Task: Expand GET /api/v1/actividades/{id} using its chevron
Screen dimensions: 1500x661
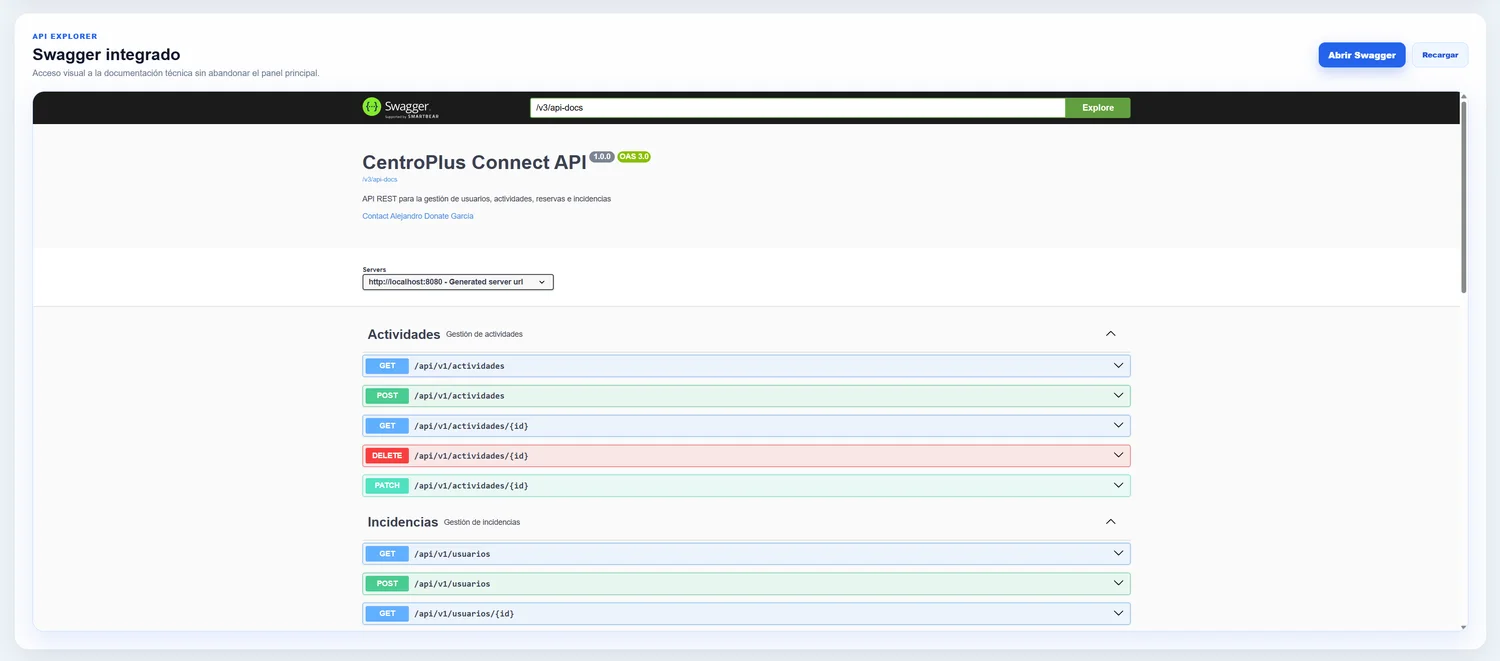Action: point(1119,426)
